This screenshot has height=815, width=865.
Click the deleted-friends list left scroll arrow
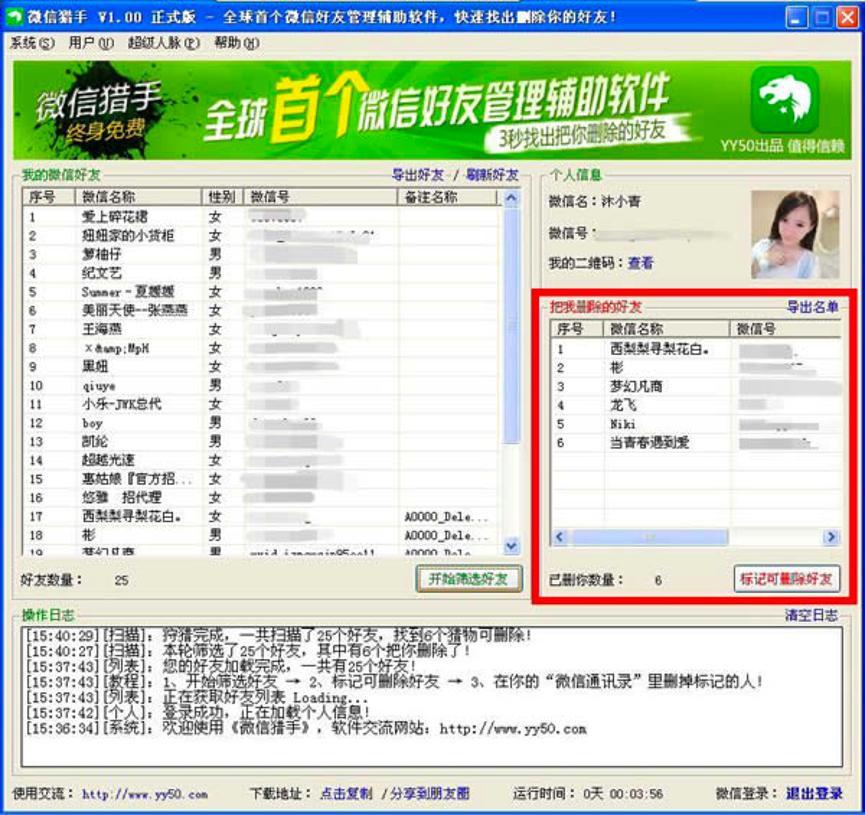click(x=560, y=537)
